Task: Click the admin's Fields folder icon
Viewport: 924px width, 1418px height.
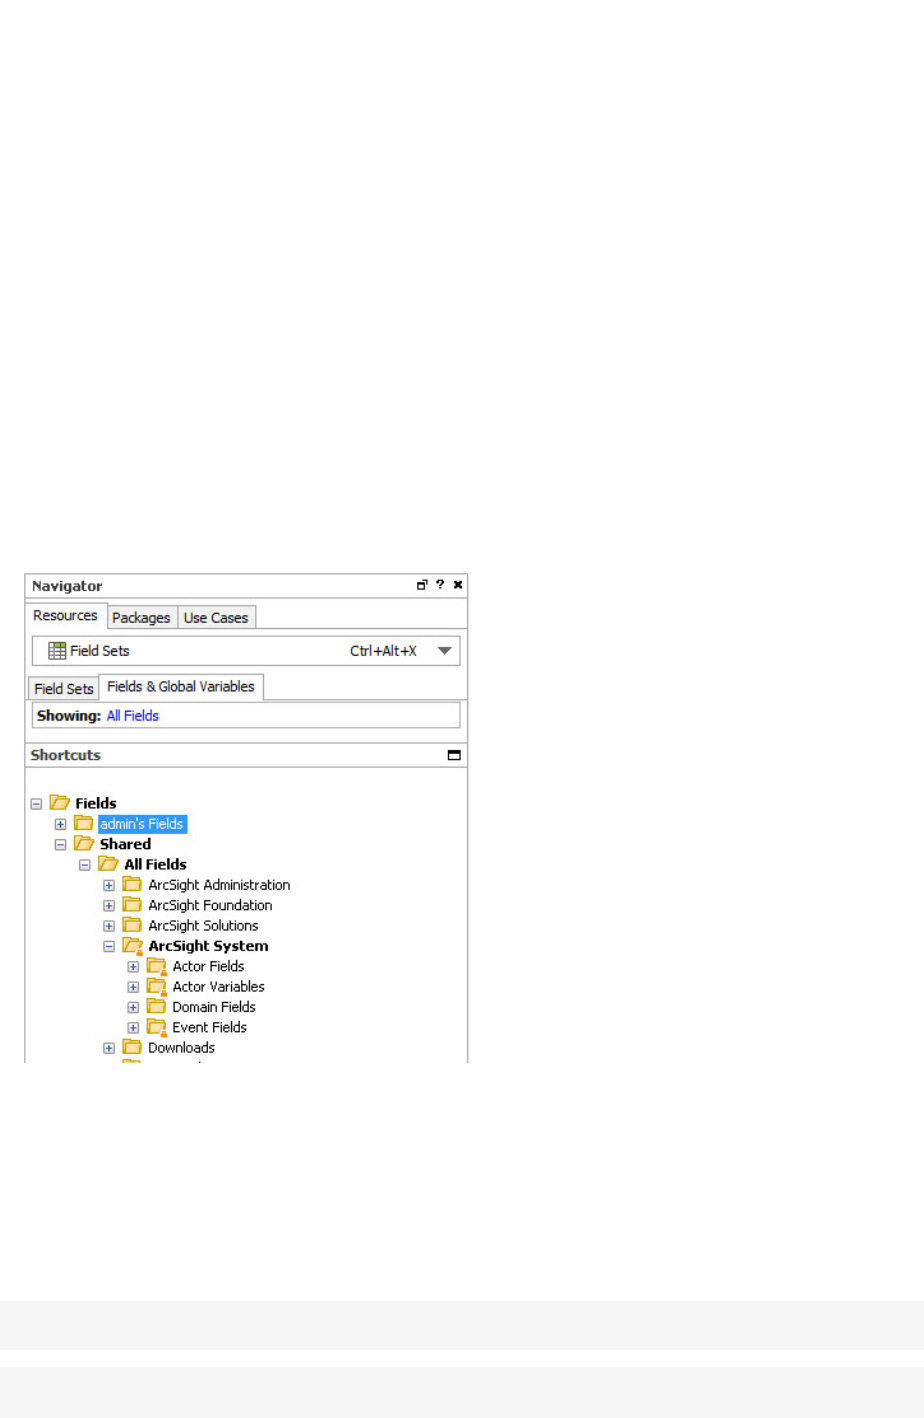Action: pyautogui.click(x=84, y=824)
